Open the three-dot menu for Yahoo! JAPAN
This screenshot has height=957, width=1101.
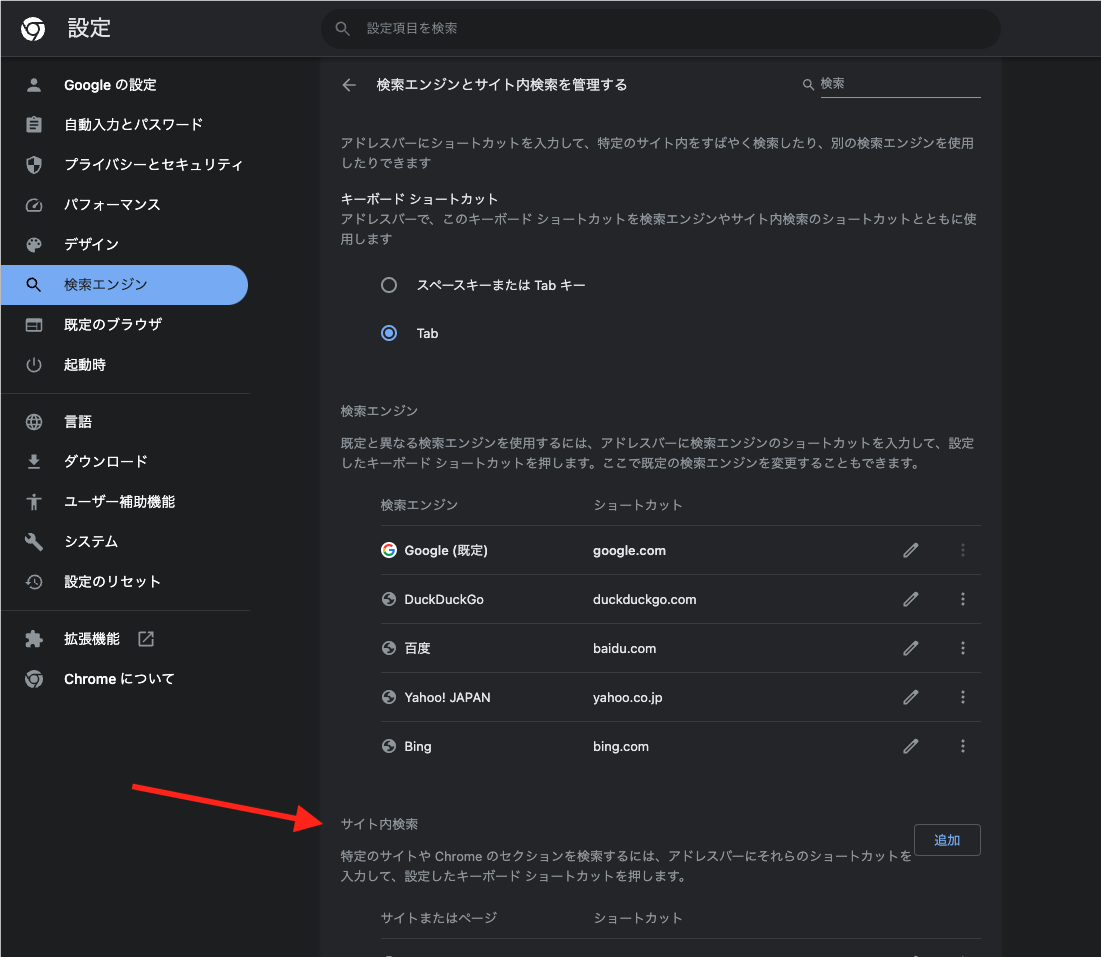tap(963, 697)
